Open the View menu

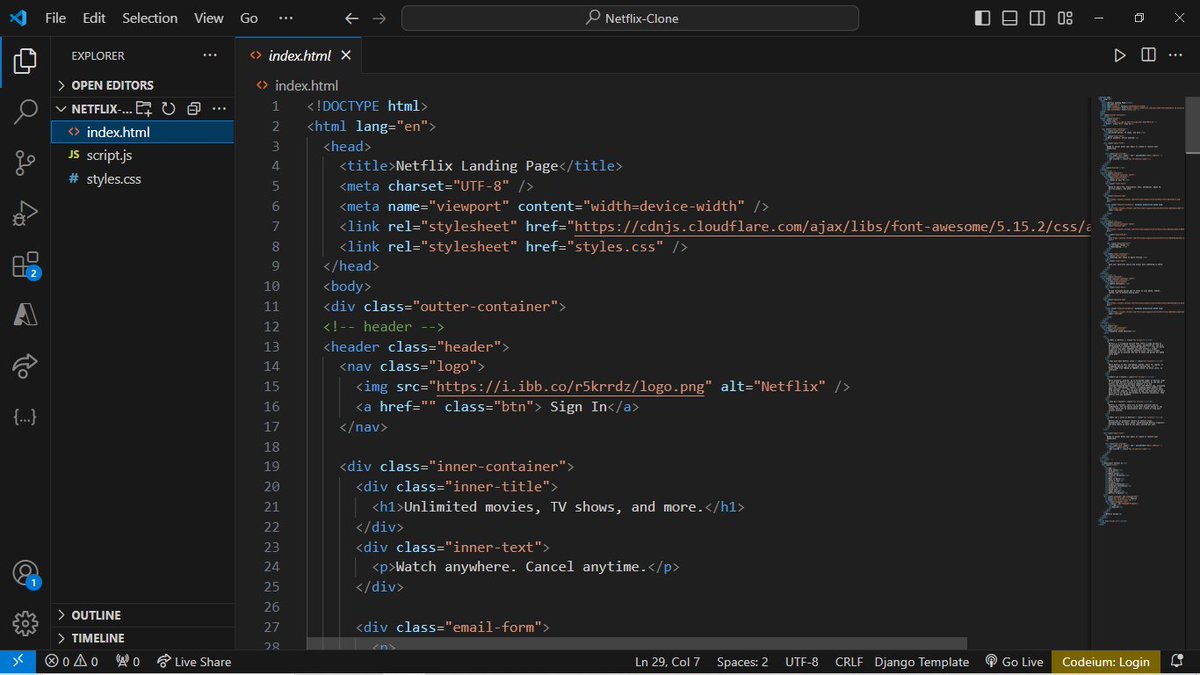(x=209, y=18)
